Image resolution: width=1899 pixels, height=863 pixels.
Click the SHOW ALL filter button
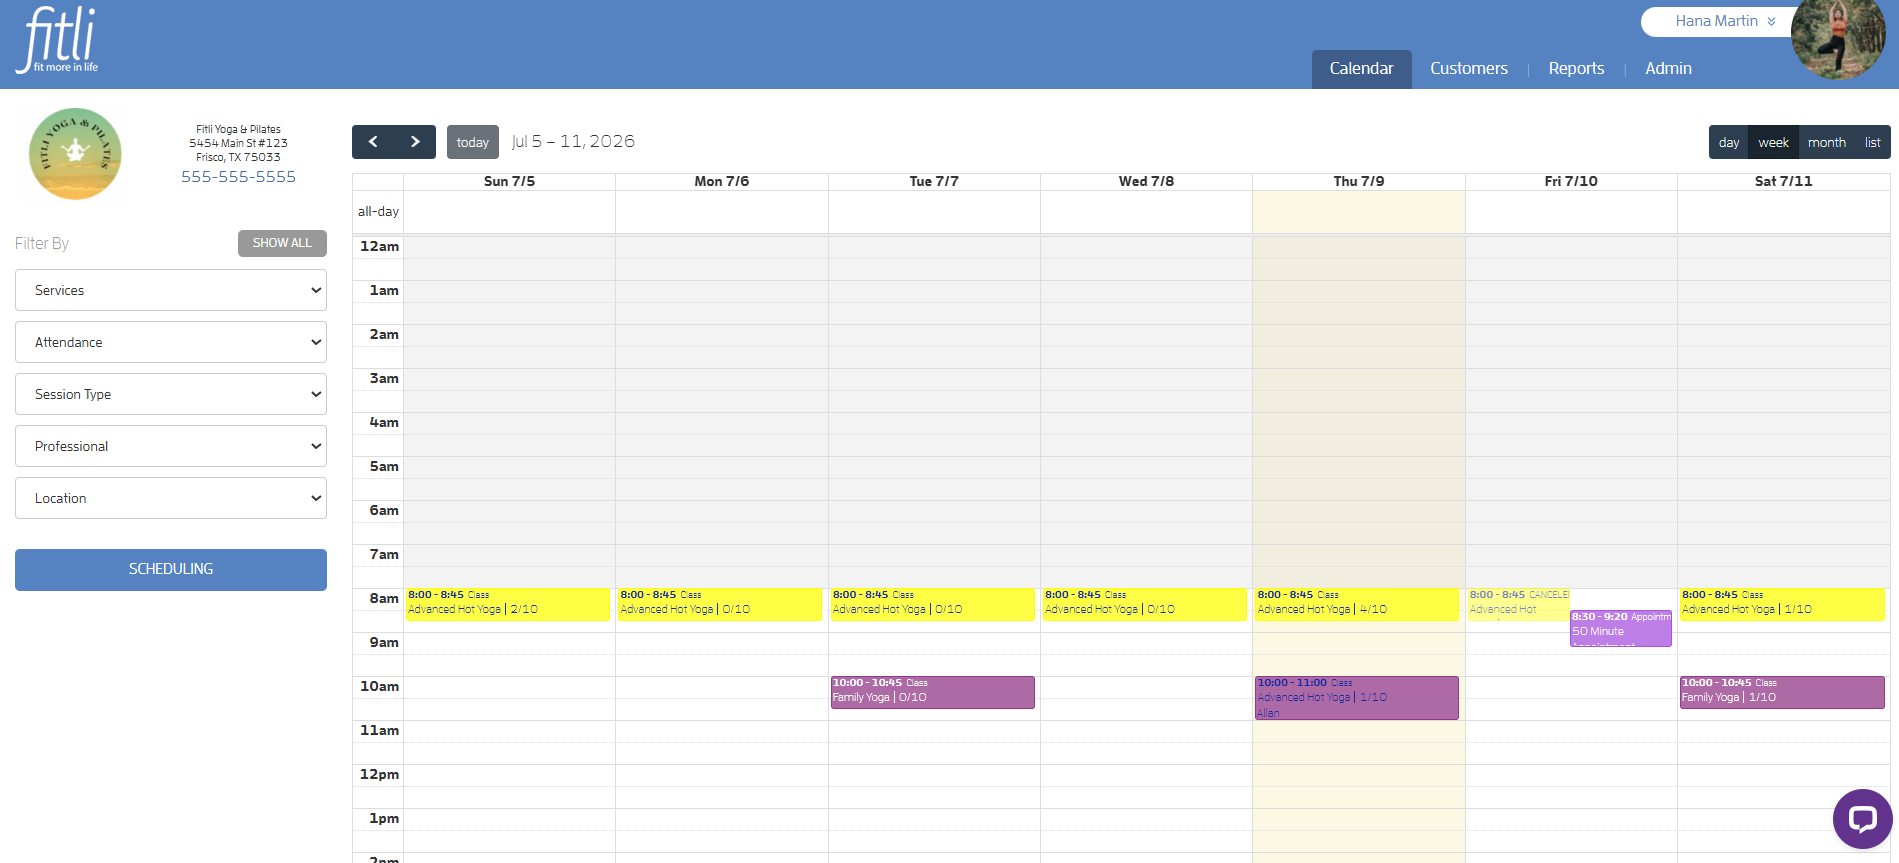pyautogui.click(x=282, y=243)
